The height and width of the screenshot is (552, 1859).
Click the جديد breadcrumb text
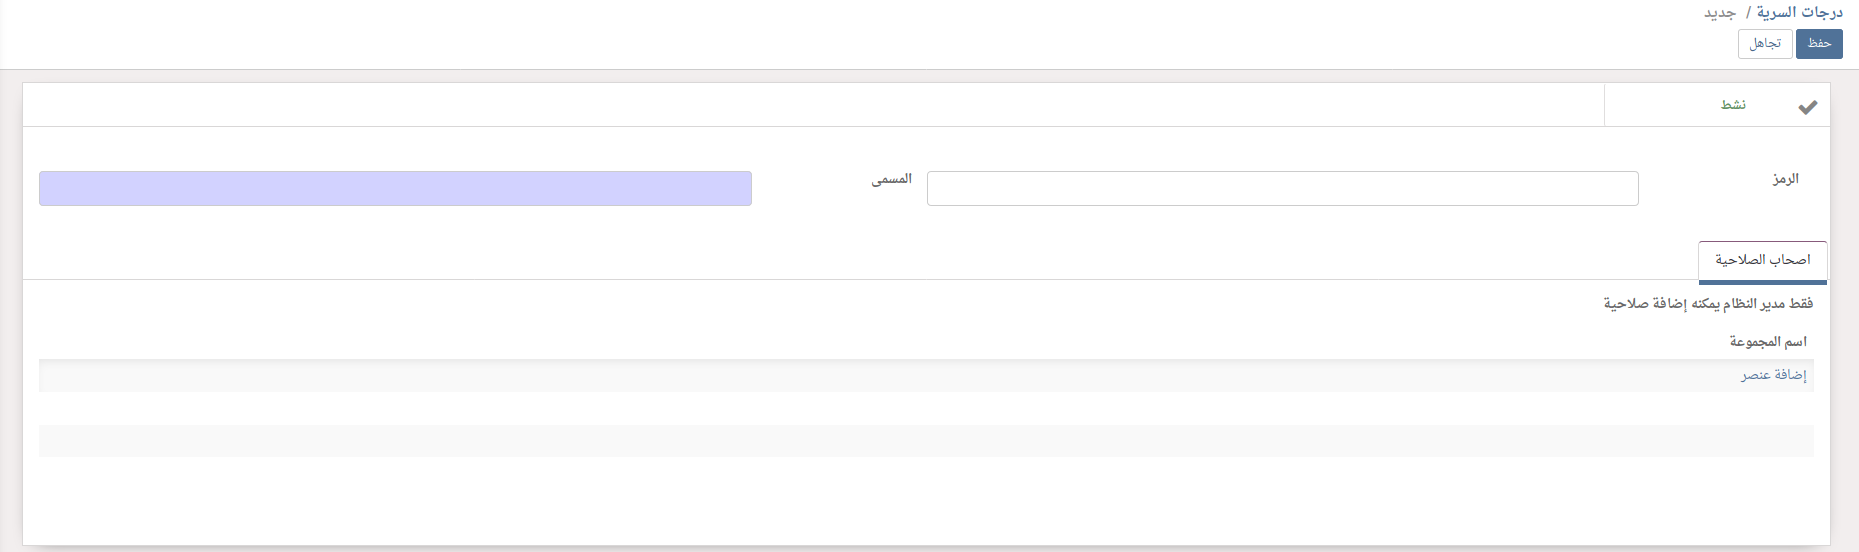tap(1720, 13)
